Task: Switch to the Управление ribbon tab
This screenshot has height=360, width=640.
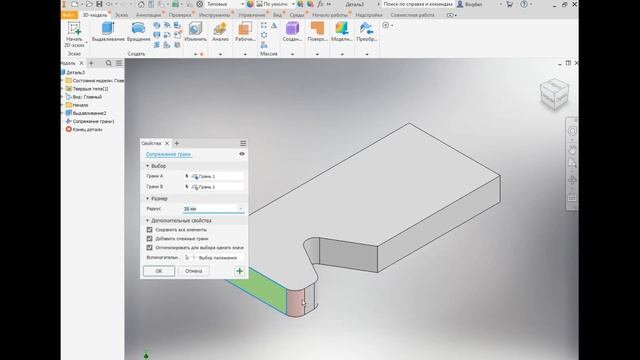Action: click(252, 15)
